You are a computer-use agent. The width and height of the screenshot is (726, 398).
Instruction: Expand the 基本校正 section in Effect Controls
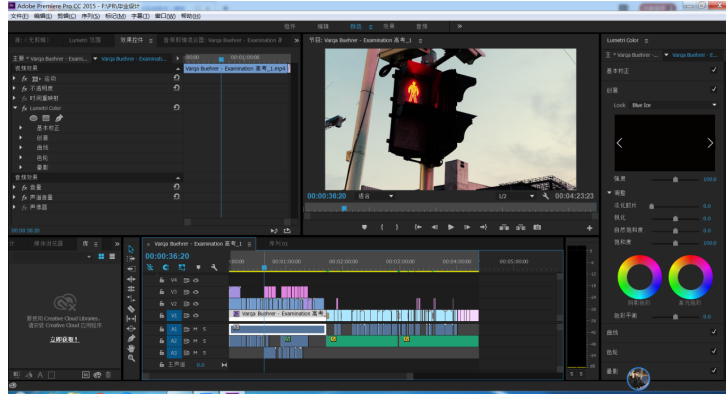(21, 128)
